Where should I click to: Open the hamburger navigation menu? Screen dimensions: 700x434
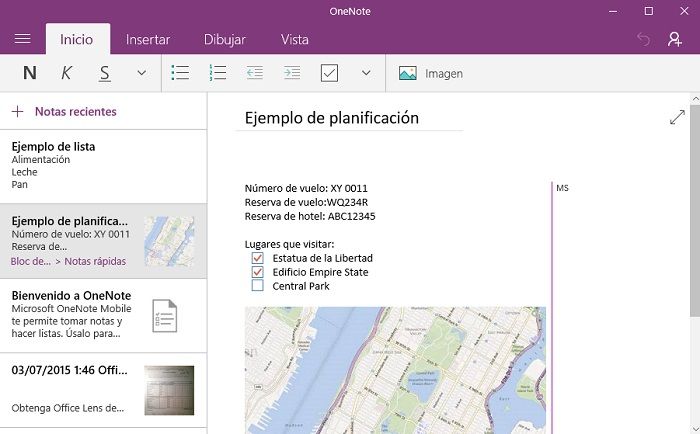click(22, 39)
